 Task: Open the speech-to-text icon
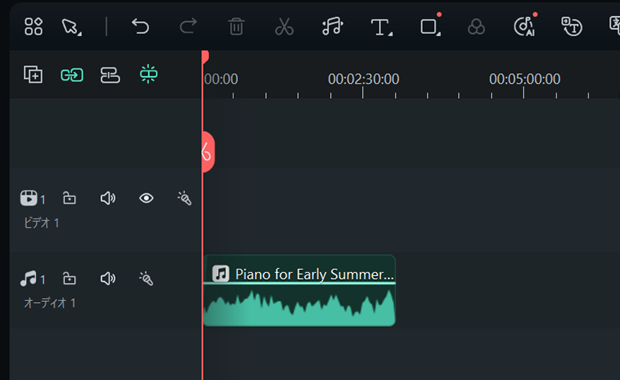(572, 26)
